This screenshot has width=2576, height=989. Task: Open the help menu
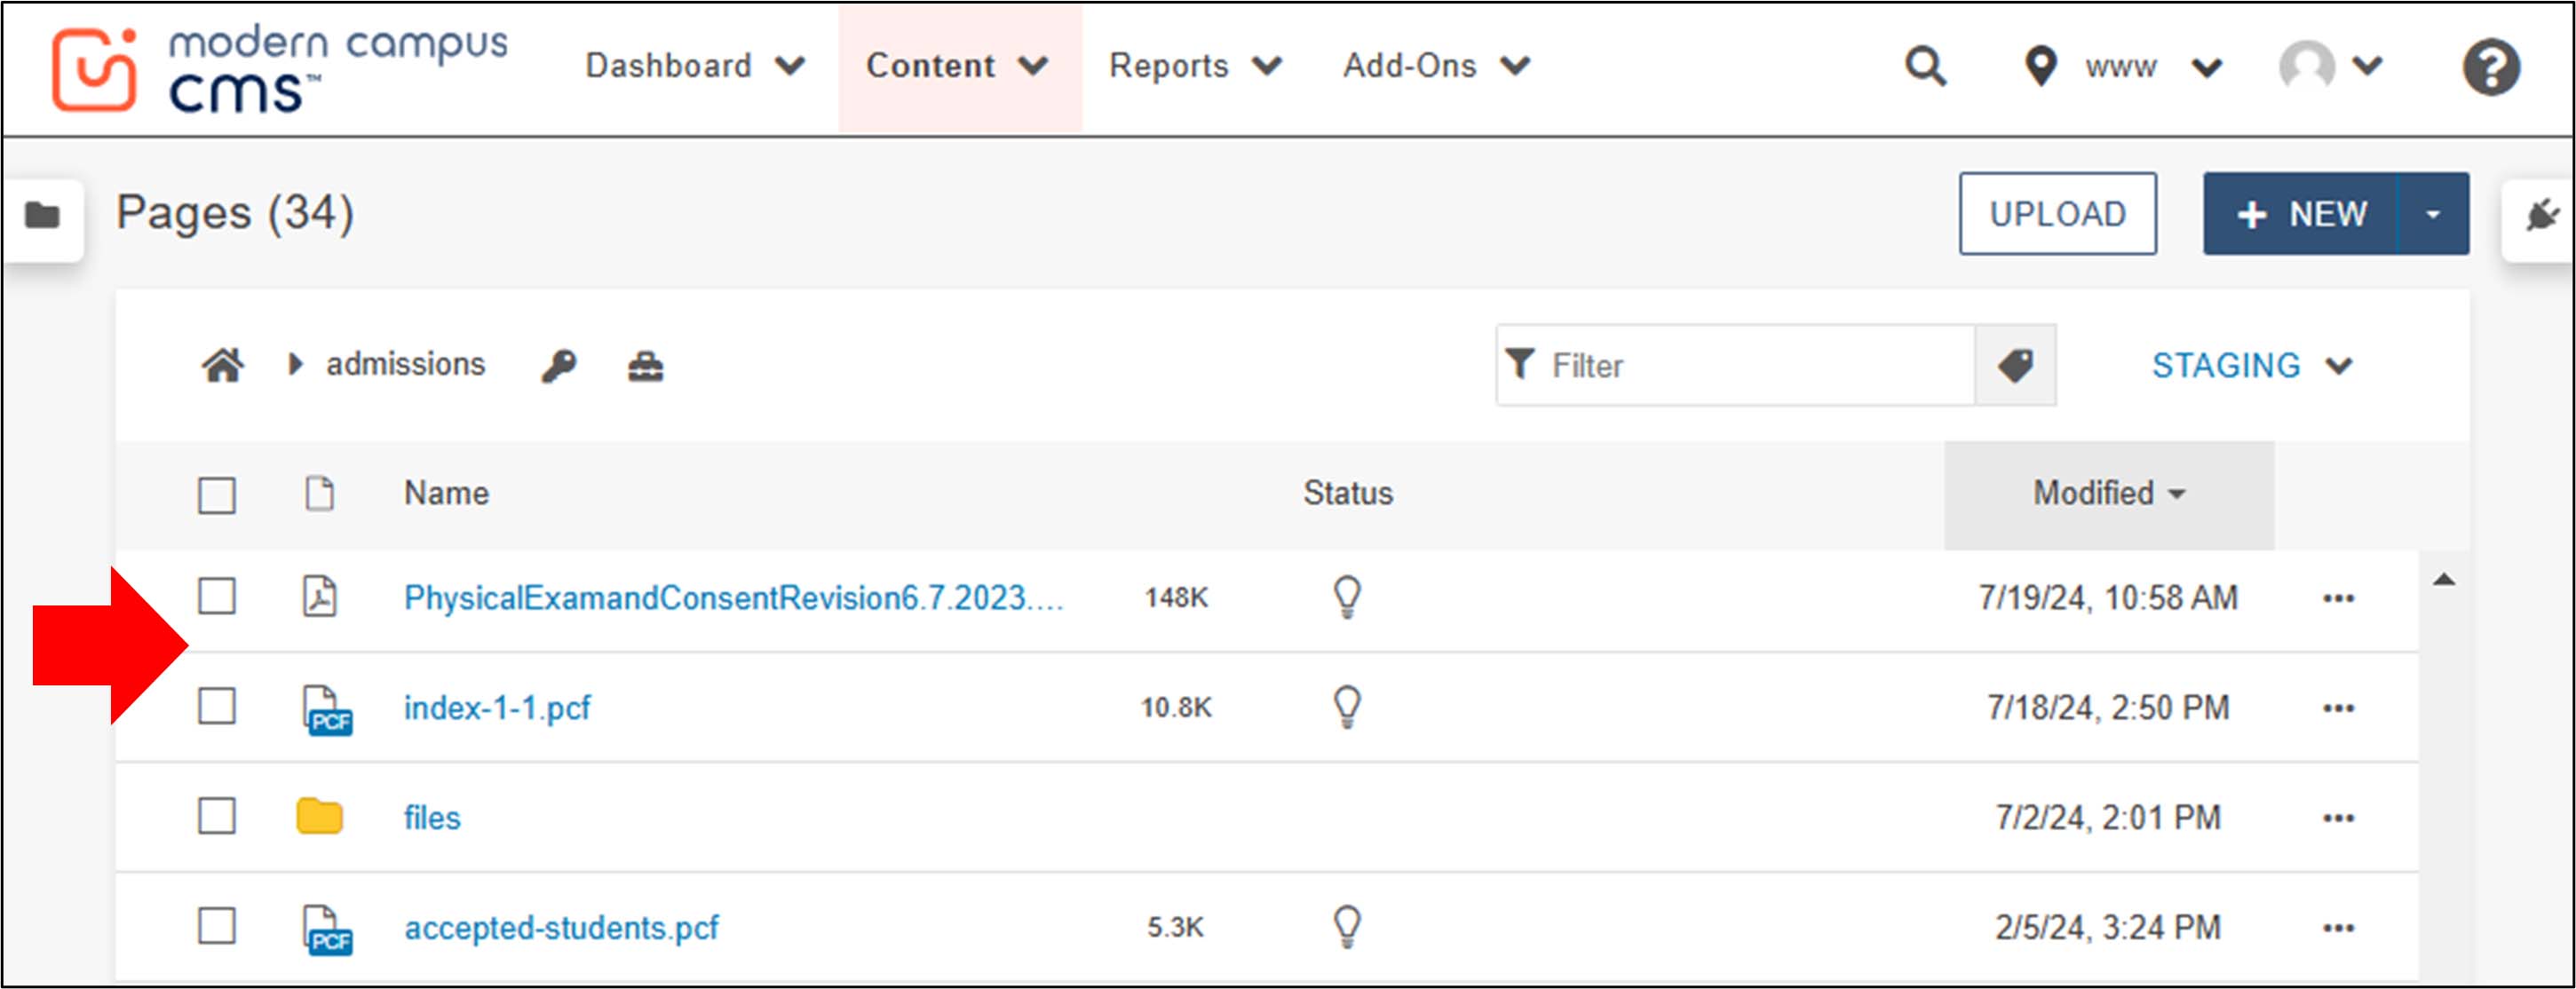click(2490, 66)
